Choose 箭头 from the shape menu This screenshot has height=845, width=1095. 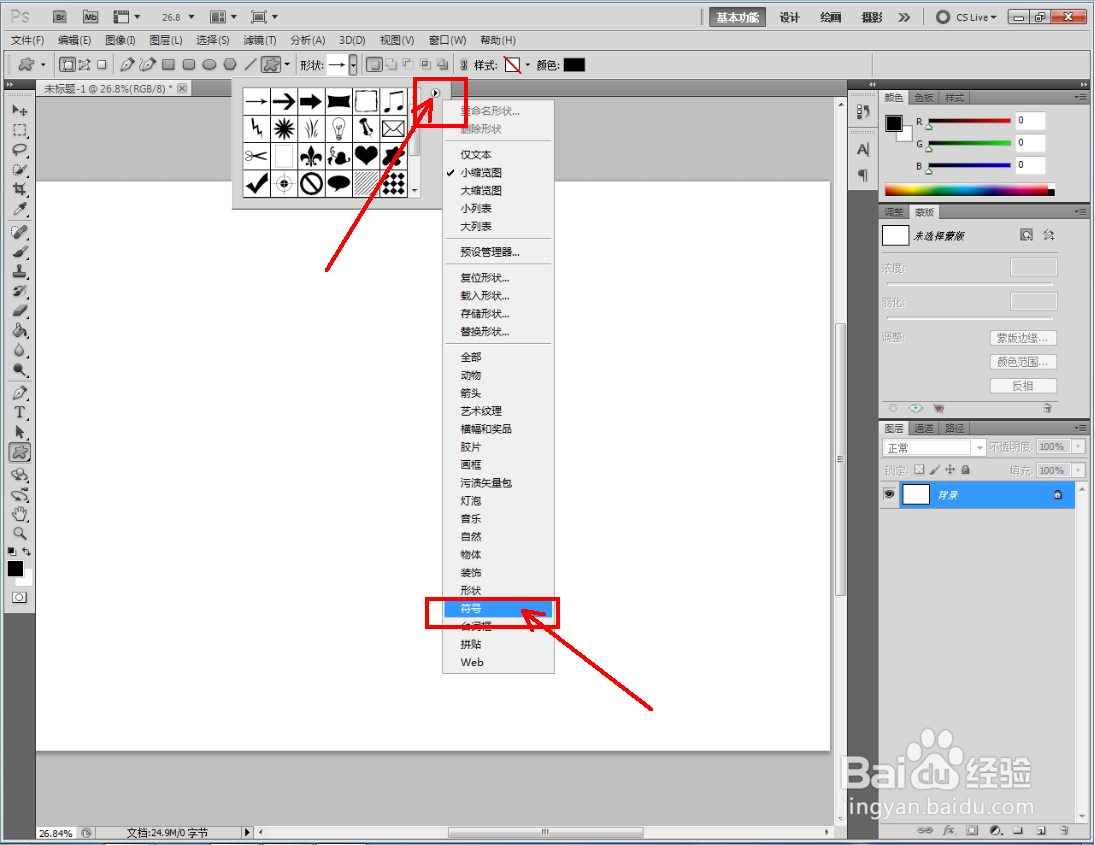click(x=498, y=393)
